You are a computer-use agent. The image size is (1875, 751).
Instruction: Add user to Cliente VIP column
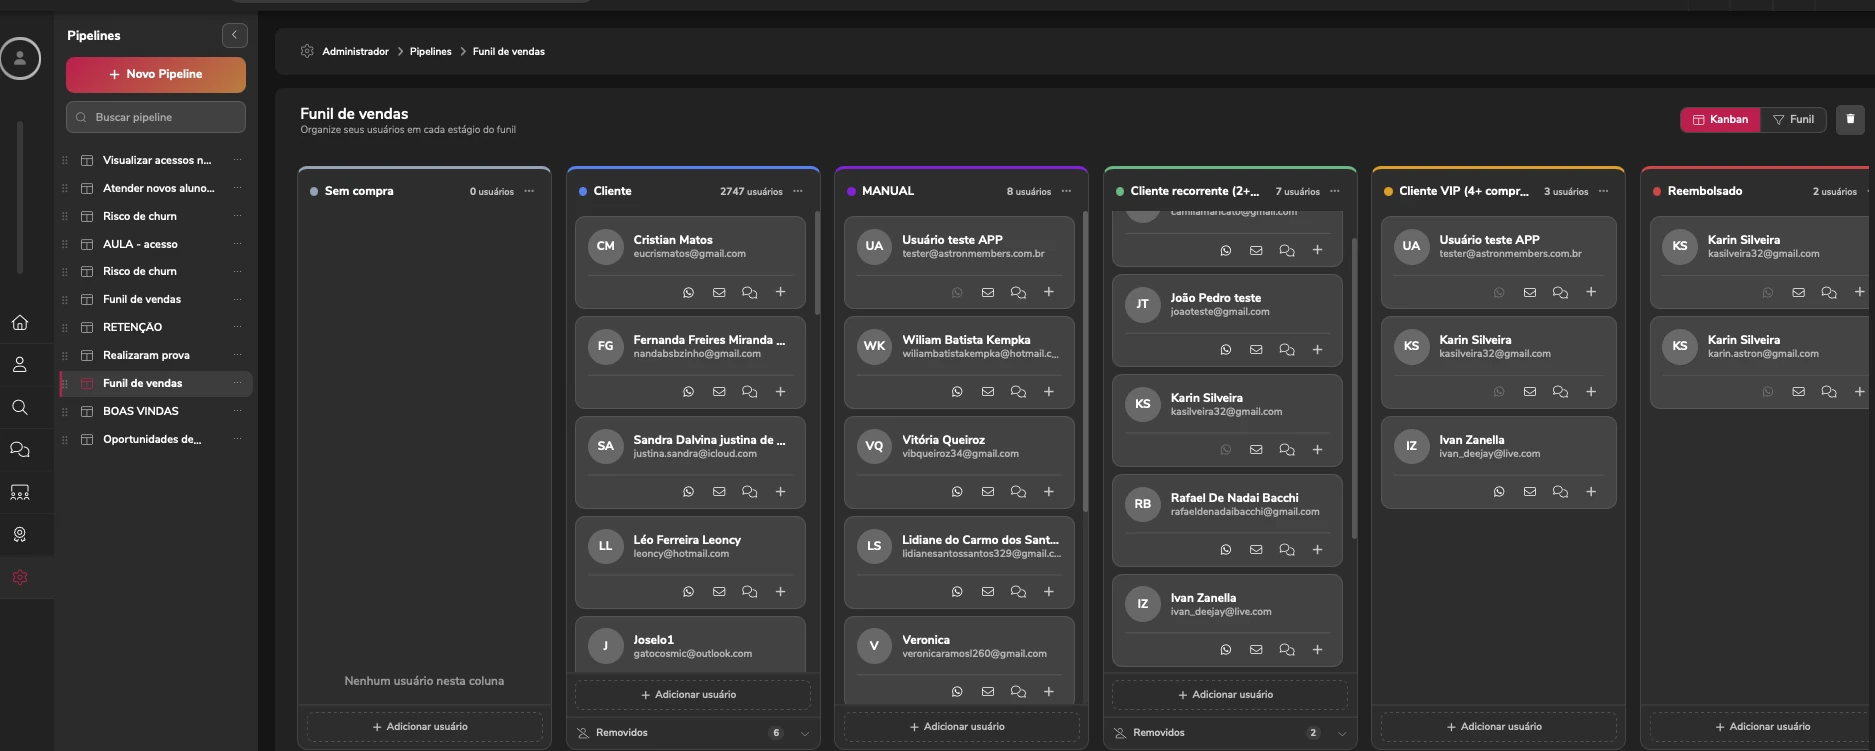(1499, 727)
